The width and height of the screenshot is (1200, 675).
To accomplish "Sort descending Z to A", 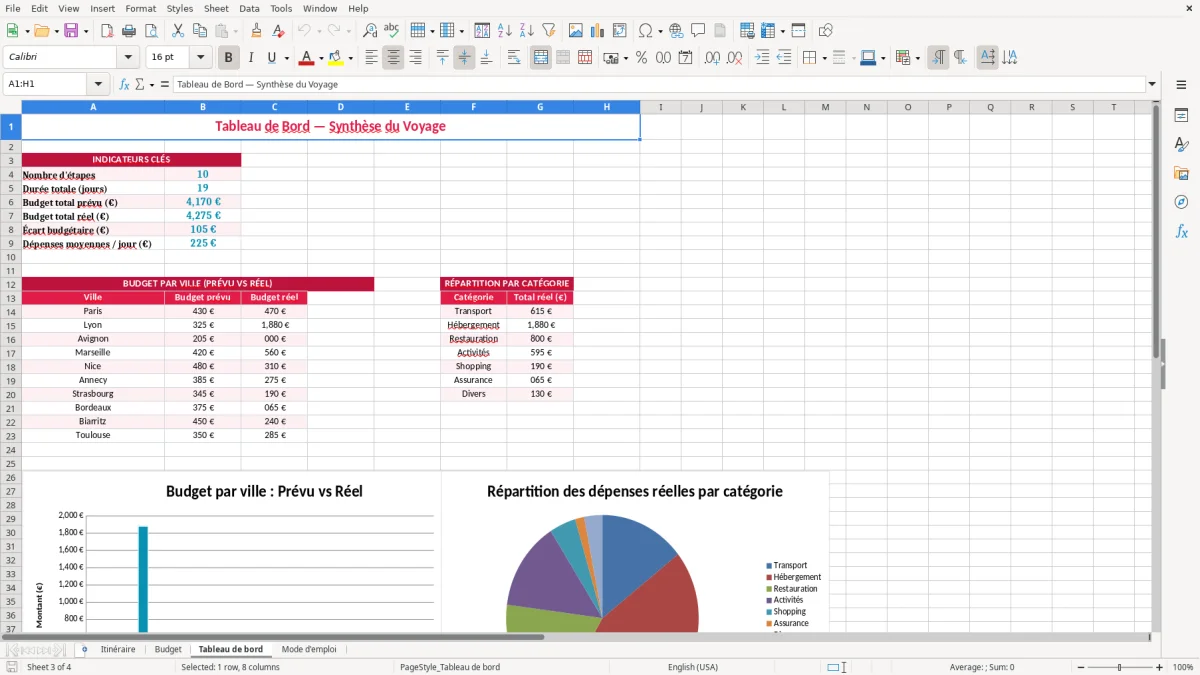I will click(527, 31).
